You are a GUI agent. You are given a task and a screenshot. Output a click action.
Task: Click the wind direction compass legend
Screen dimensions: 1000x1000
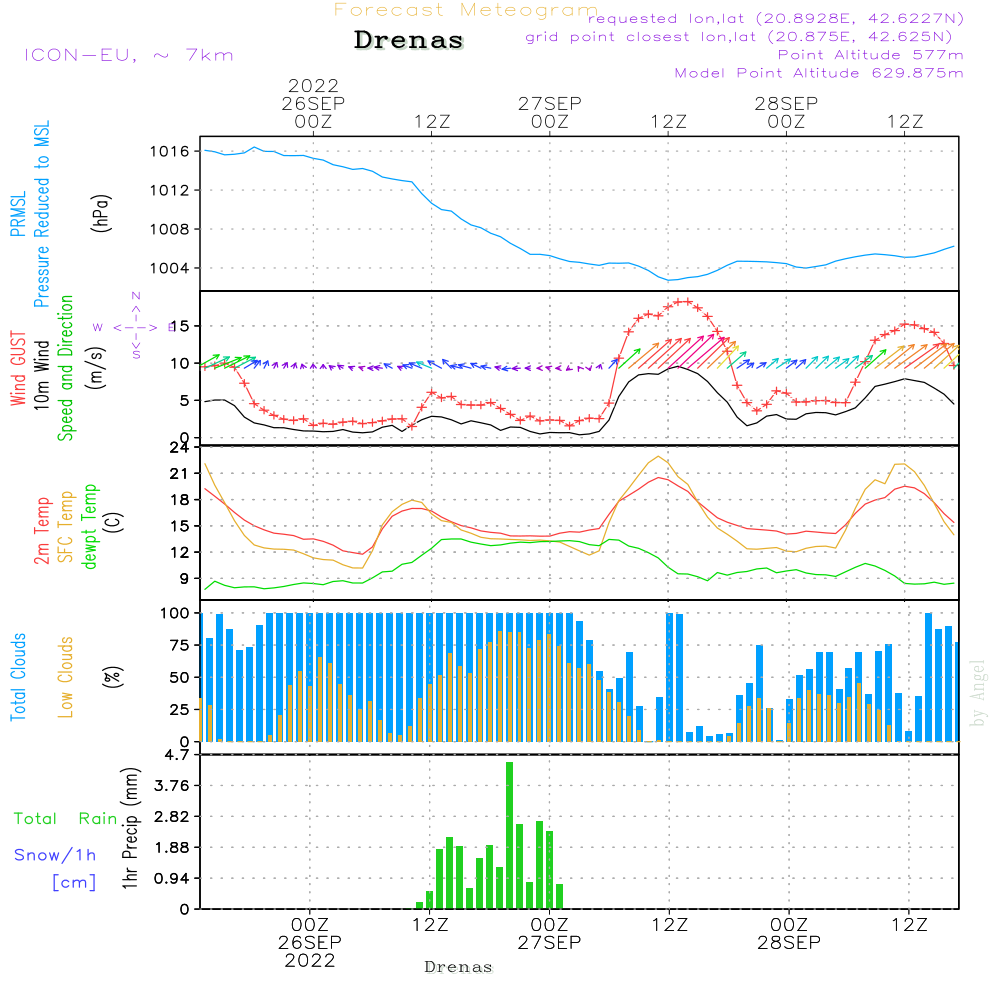pyautogui.click(x=135, y=327)
